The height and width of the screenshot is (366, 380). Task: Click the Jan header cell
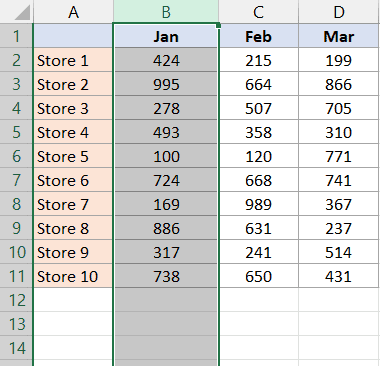click(x=166, y=36)
